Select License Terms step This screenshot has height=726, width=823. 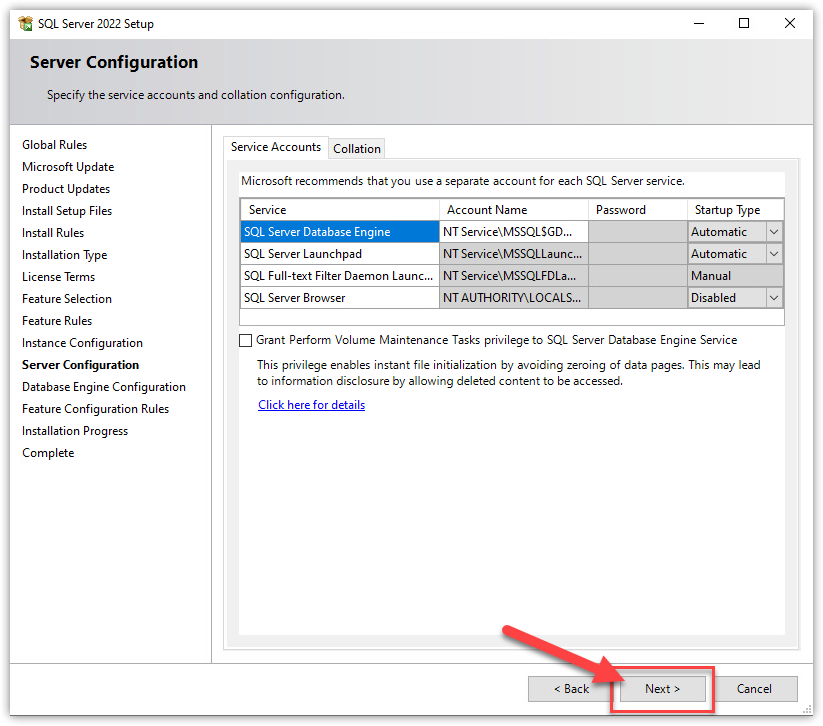(x=59, y=277)
